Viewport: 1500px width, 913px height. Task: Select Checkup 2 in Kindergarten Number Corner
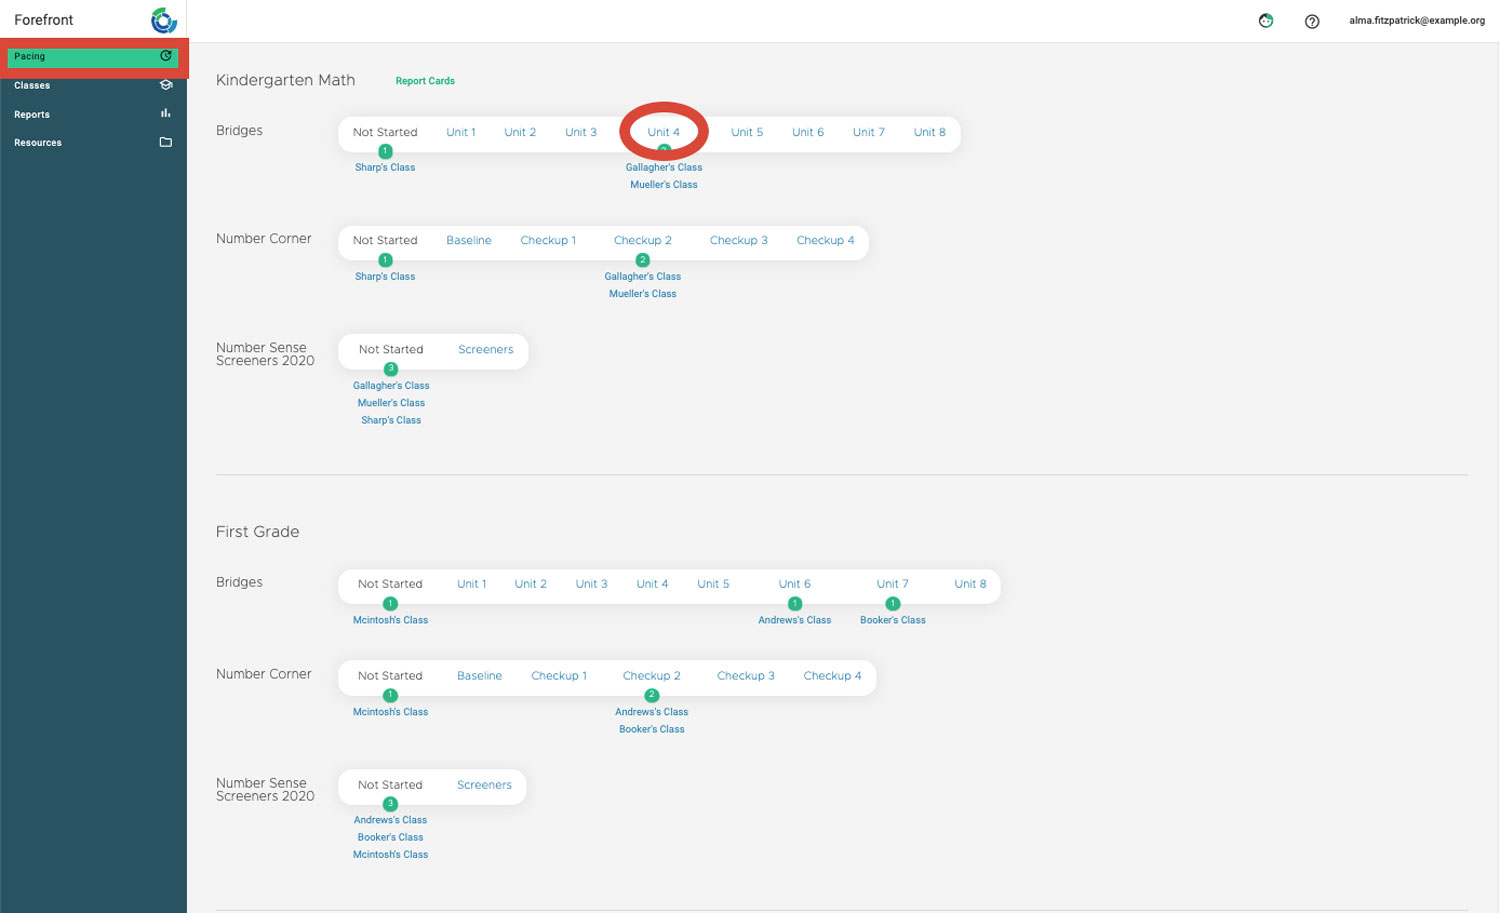[x=643, y=240]
